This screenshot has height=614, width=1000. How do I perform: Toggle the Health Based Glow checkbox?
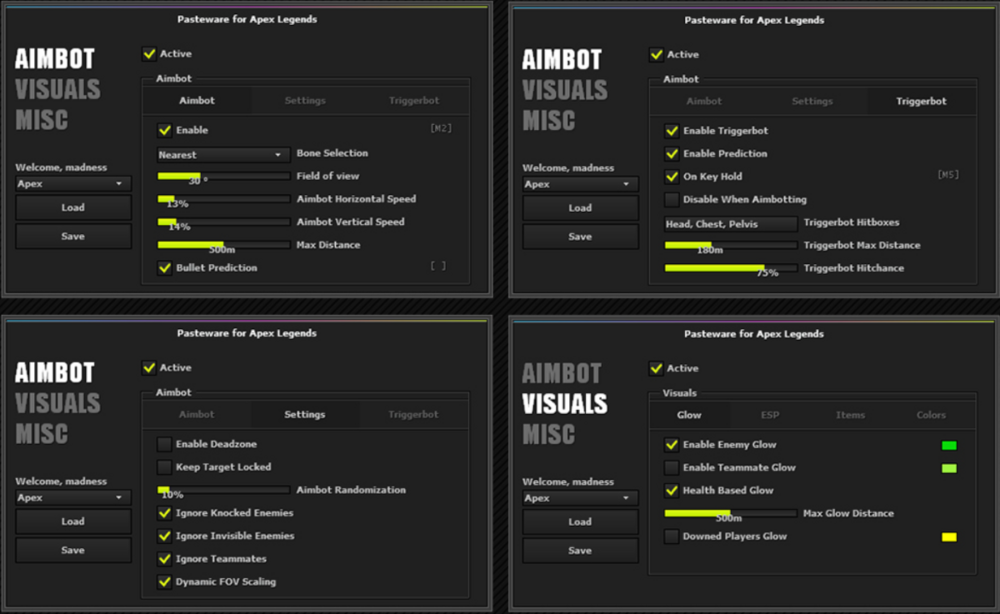click(x=672, y=490)
